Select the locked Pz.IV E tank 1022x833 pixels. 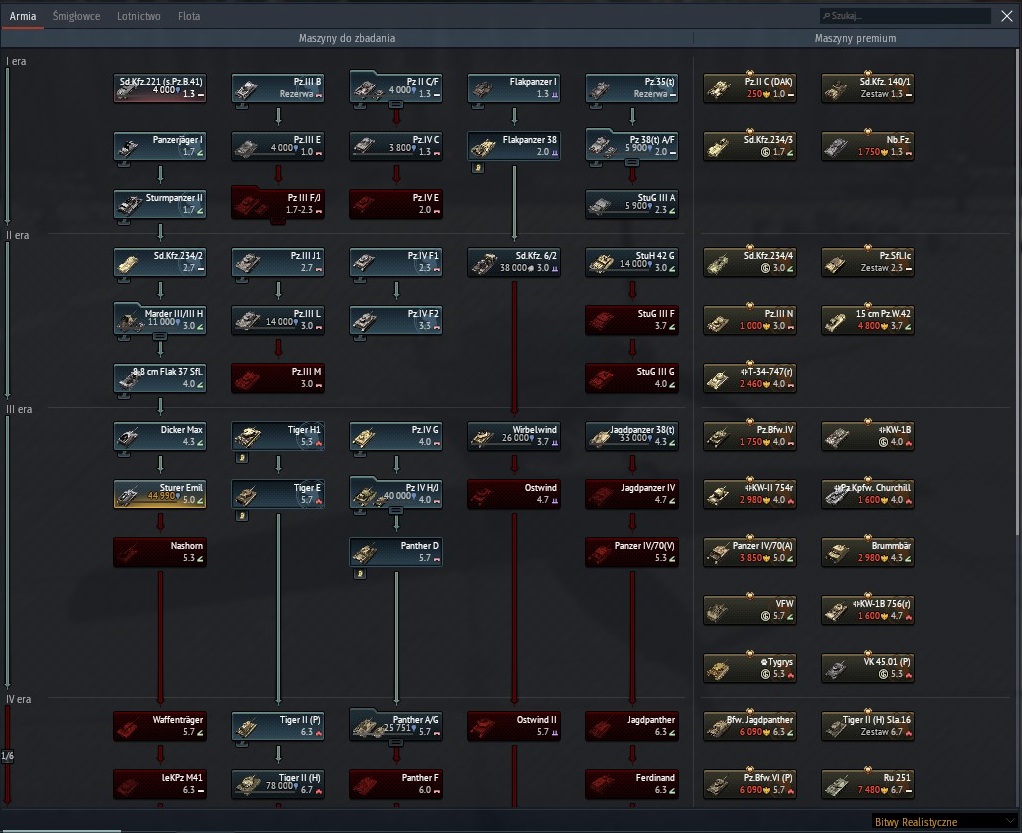[x=396, y=204]
